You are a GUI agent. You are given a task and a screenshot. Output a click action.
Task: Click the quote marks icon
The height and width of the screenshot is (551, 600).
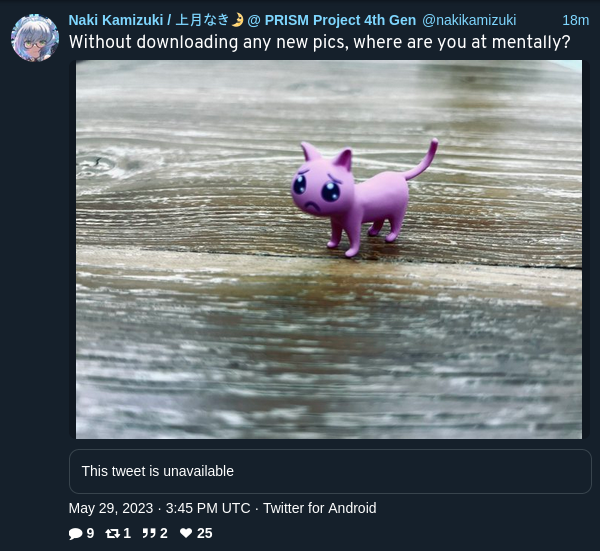point(149,533)
